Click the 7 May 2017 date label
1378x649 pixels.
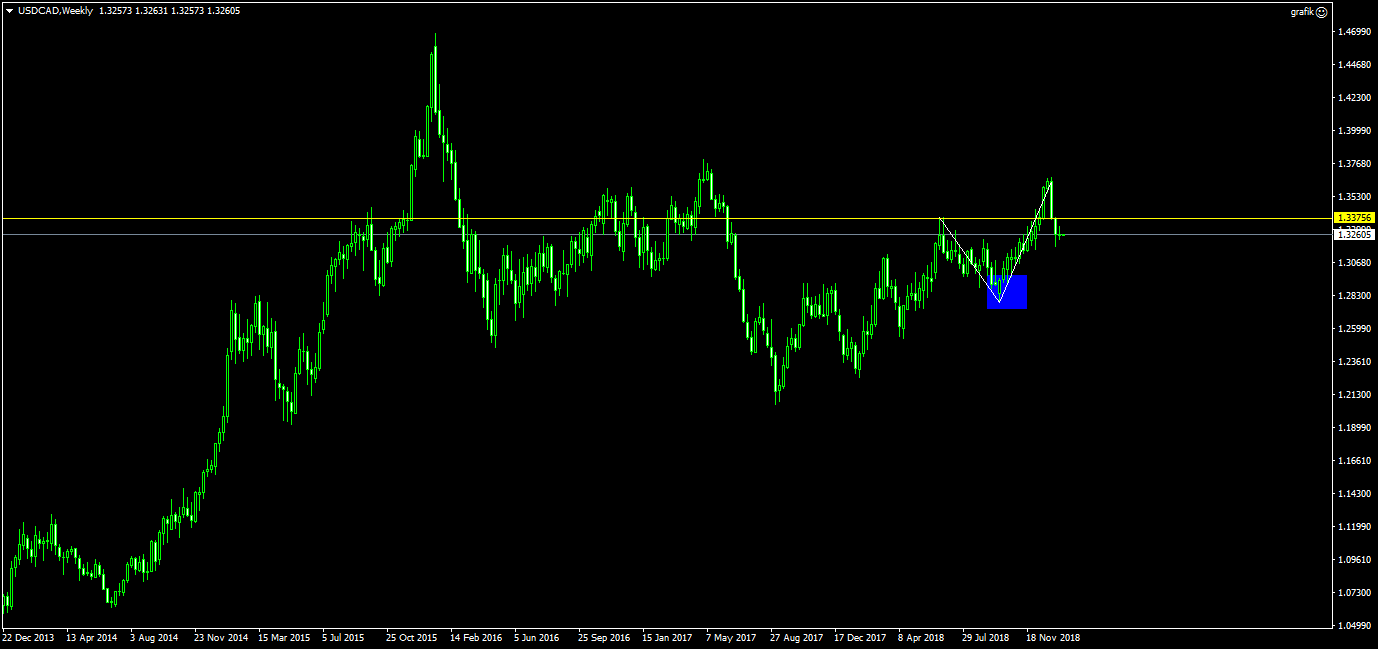pos(730,637)
